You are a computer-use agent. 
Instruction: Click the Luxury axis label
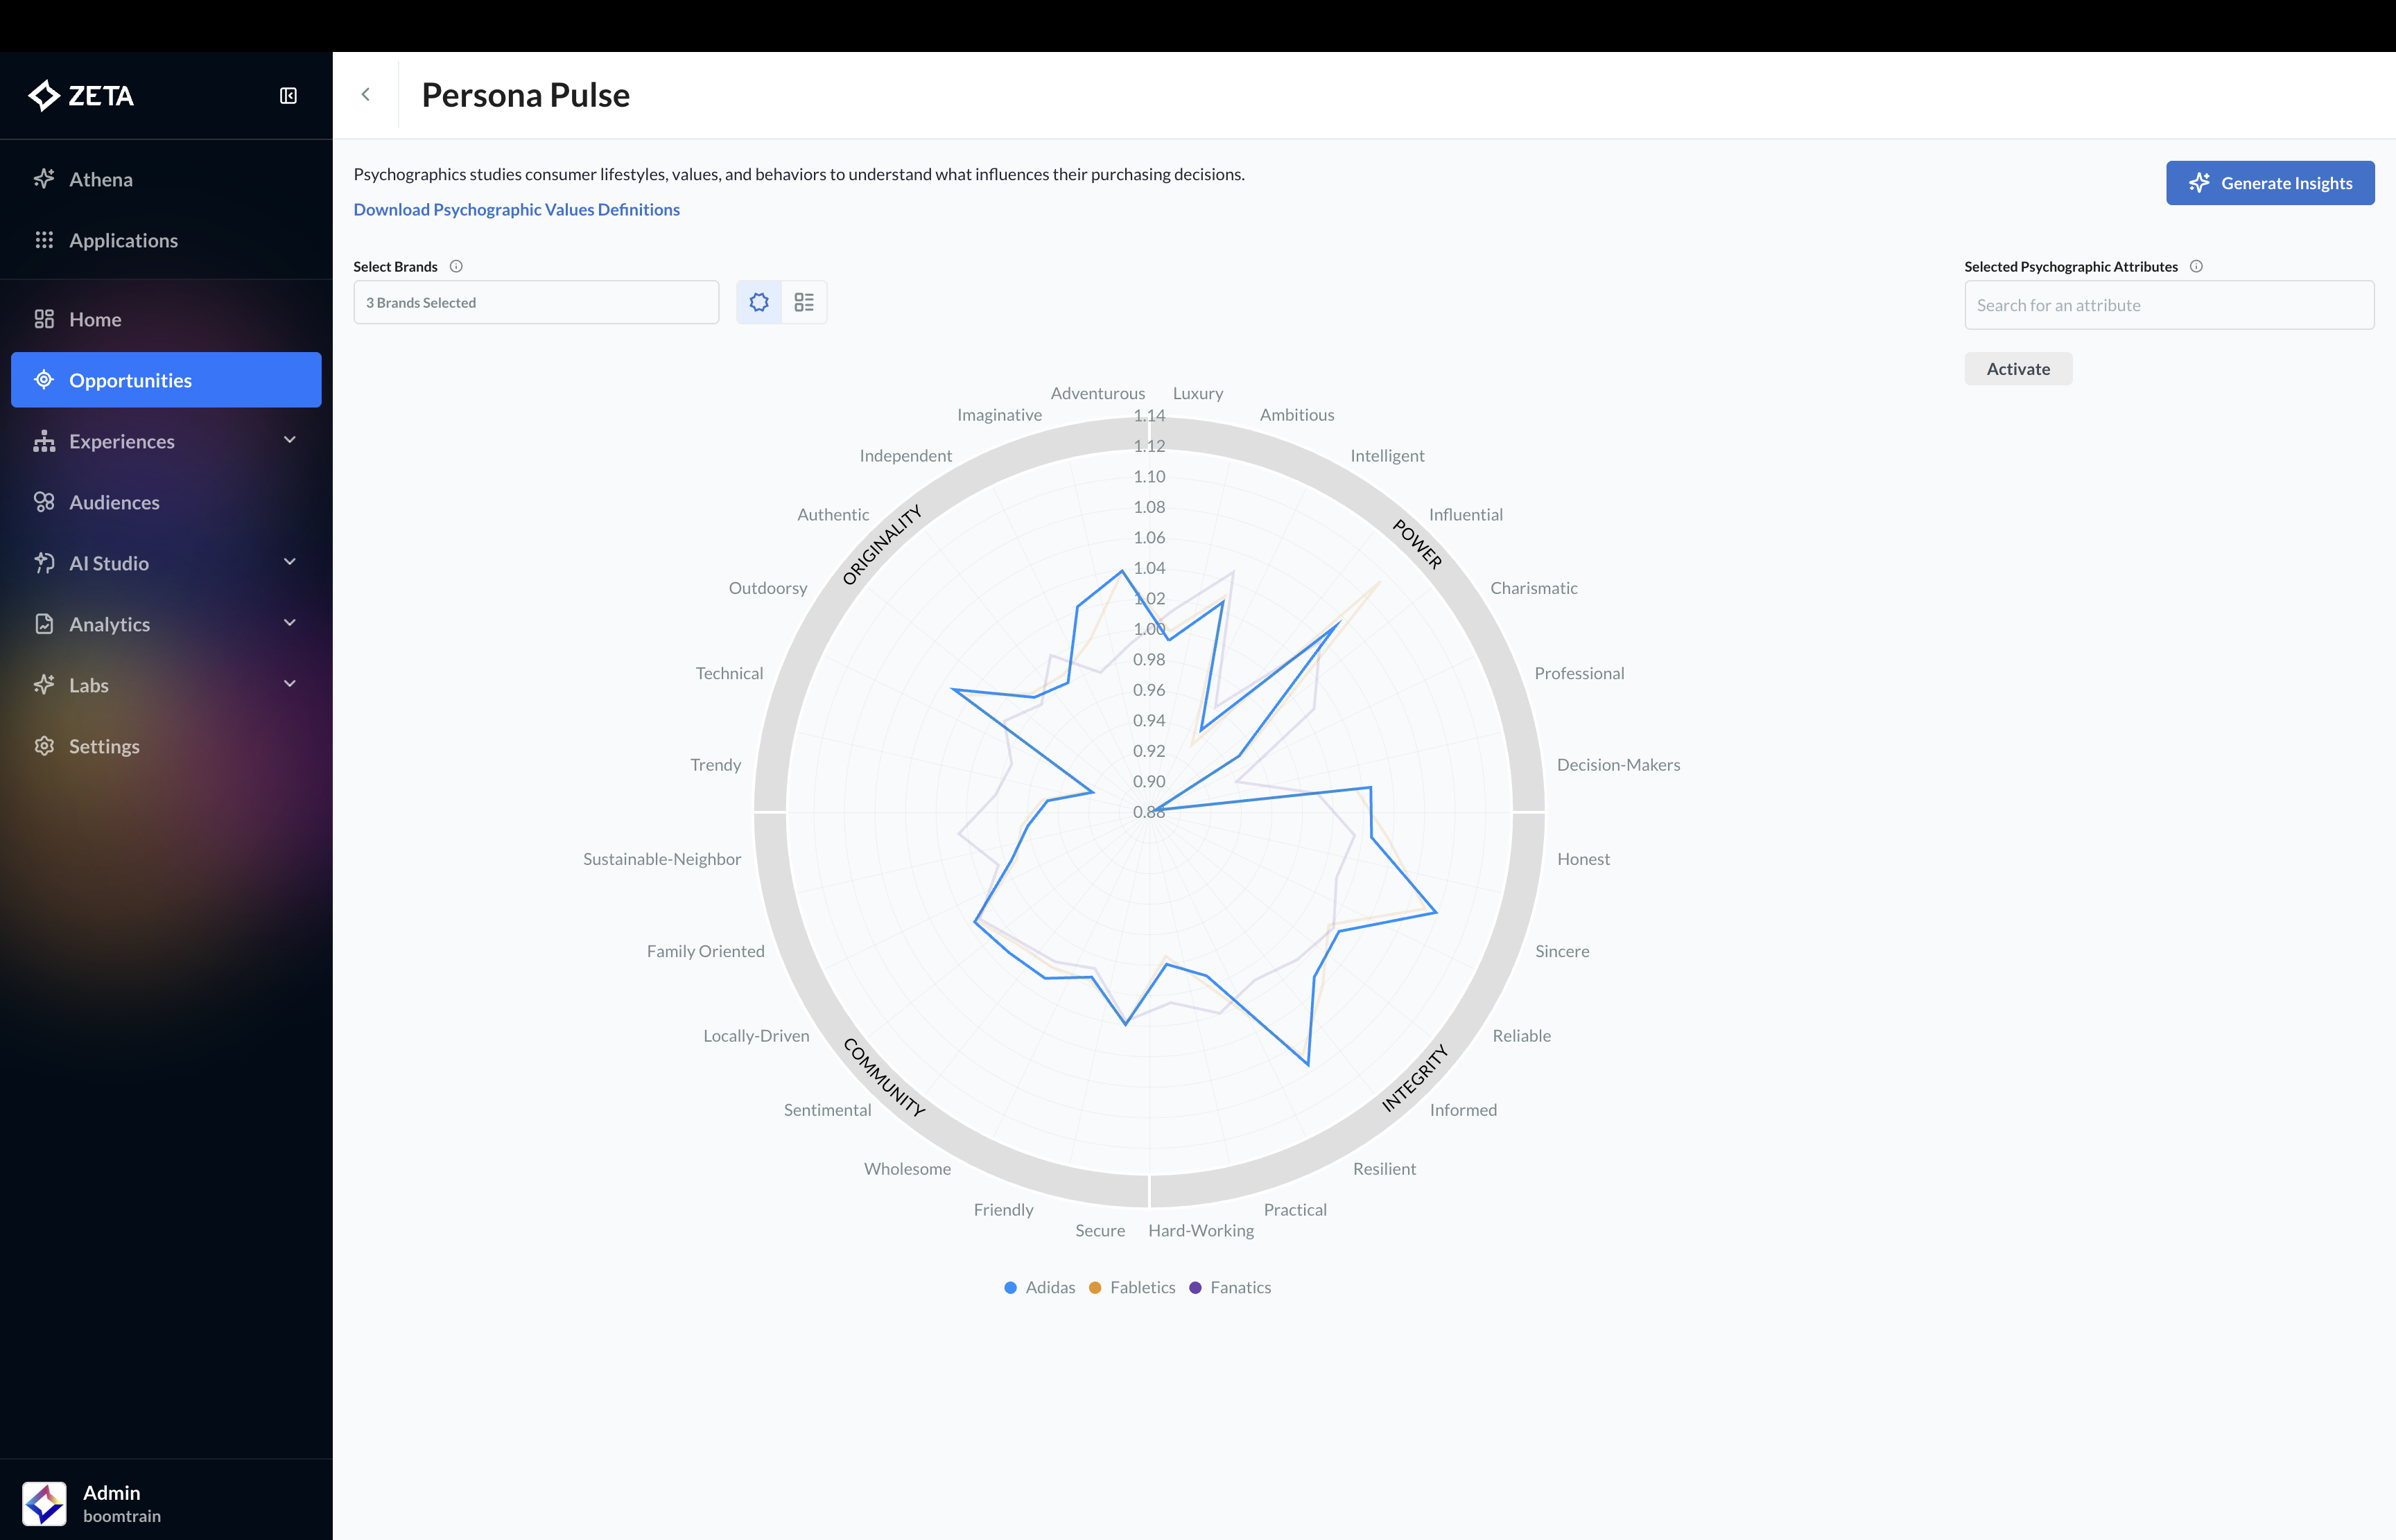tap(1198, 394)
